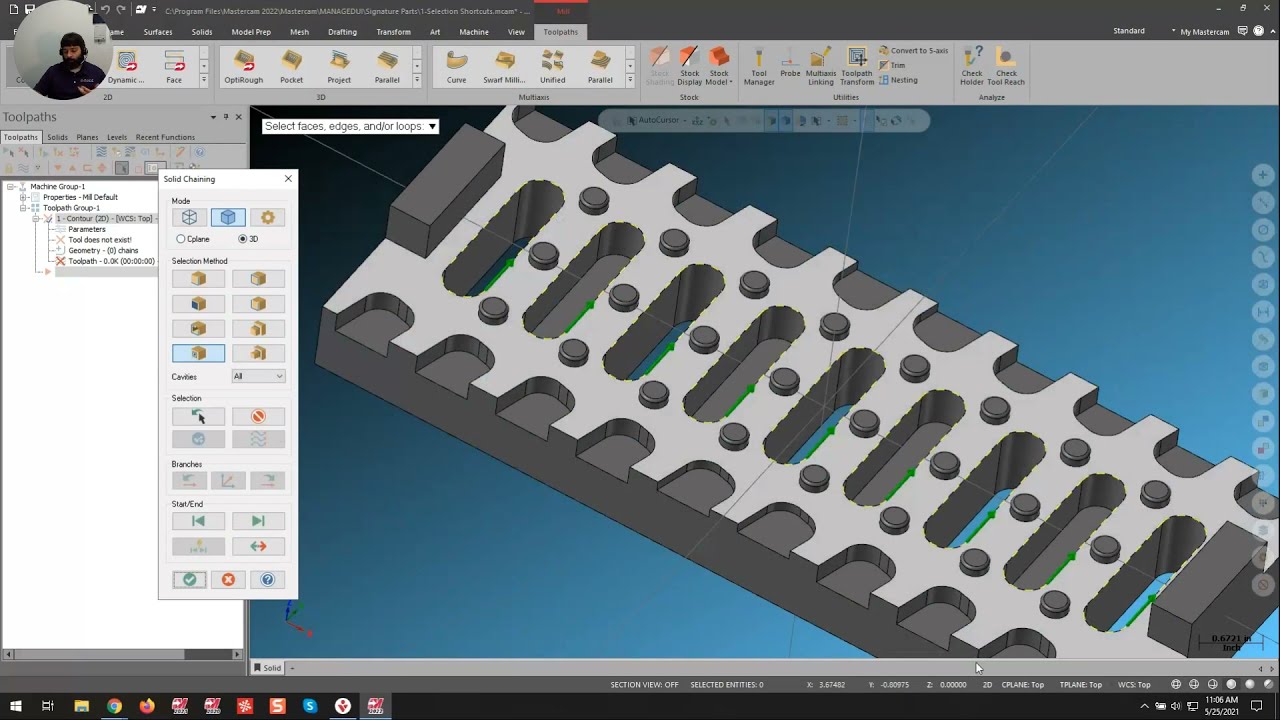The width and height of the screenshot is (1280, 720).
Task: Open the Solids ribbon tab
Action: point(202,32)
